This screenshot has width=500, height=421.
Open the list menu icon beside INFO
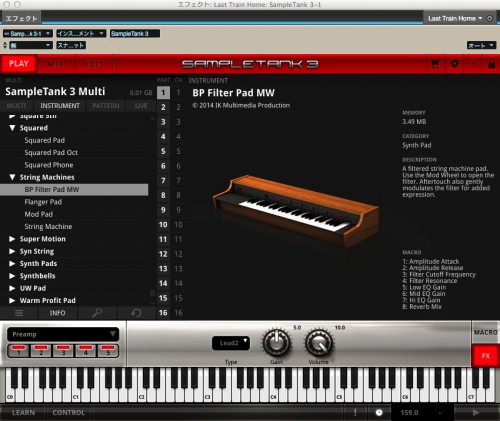19,313
